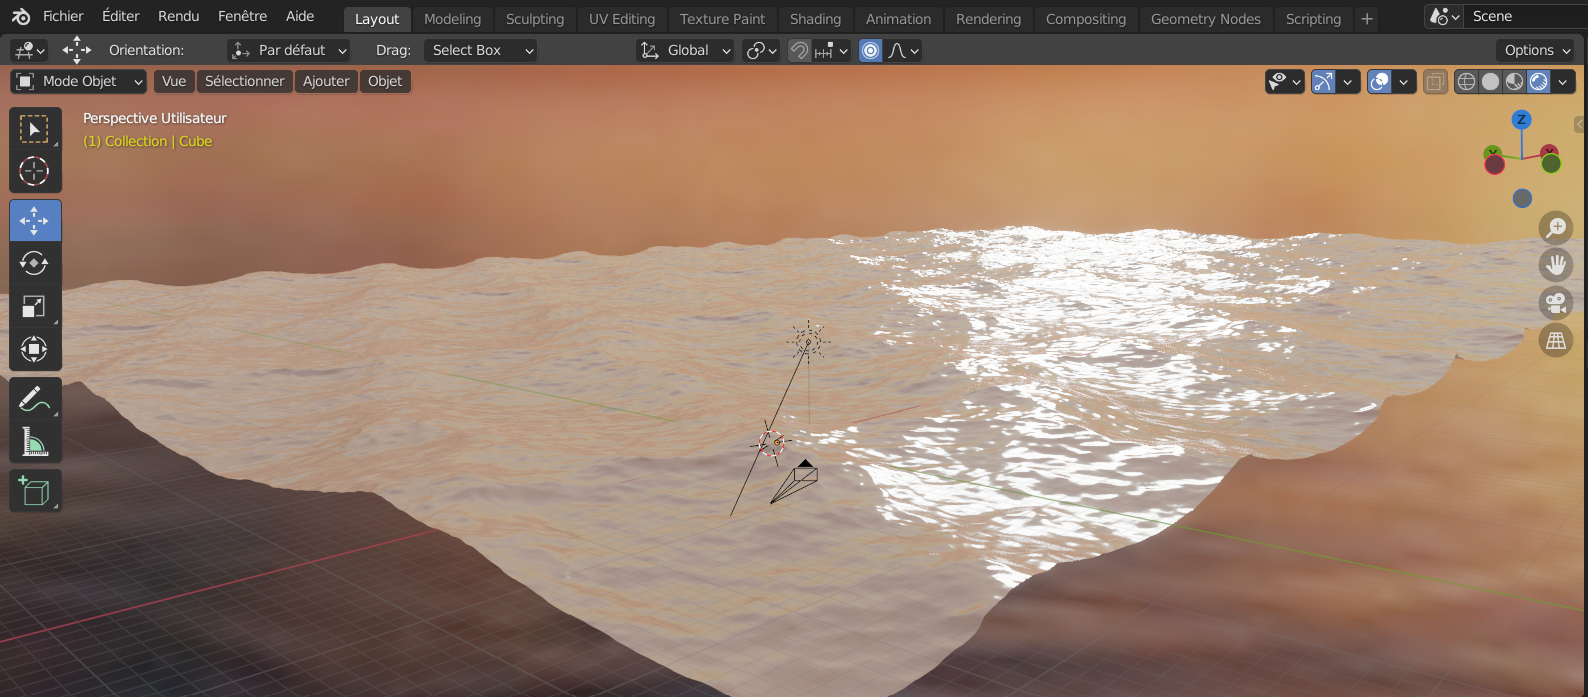Image resolution: width=1588 pixels, height=697 pixels.
Task: Select the Scale tool
Action: pos(35,306)
